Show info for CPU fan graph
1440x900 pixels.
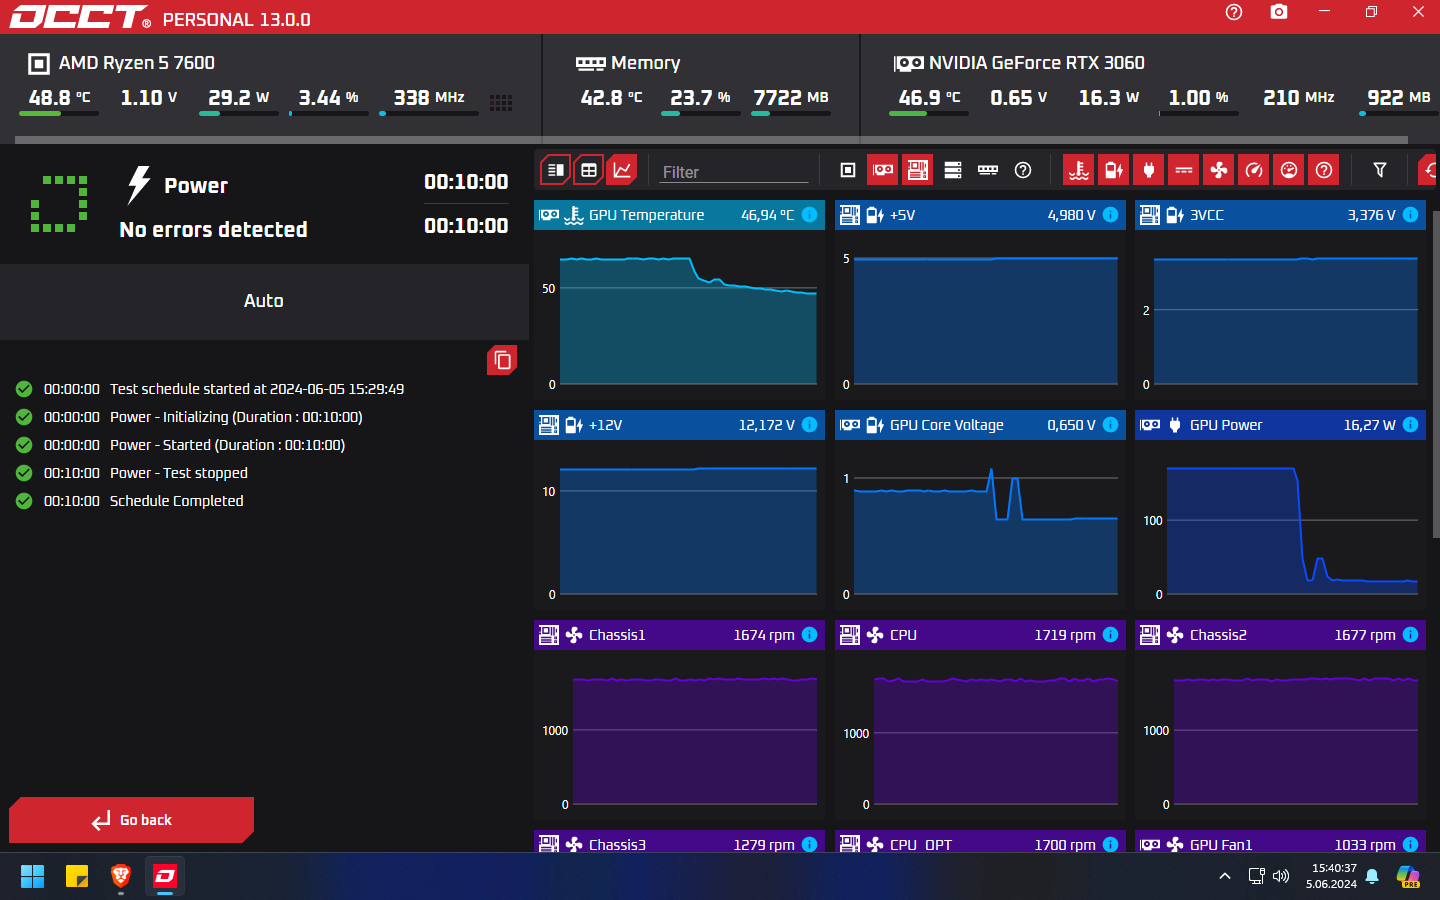1110,635
